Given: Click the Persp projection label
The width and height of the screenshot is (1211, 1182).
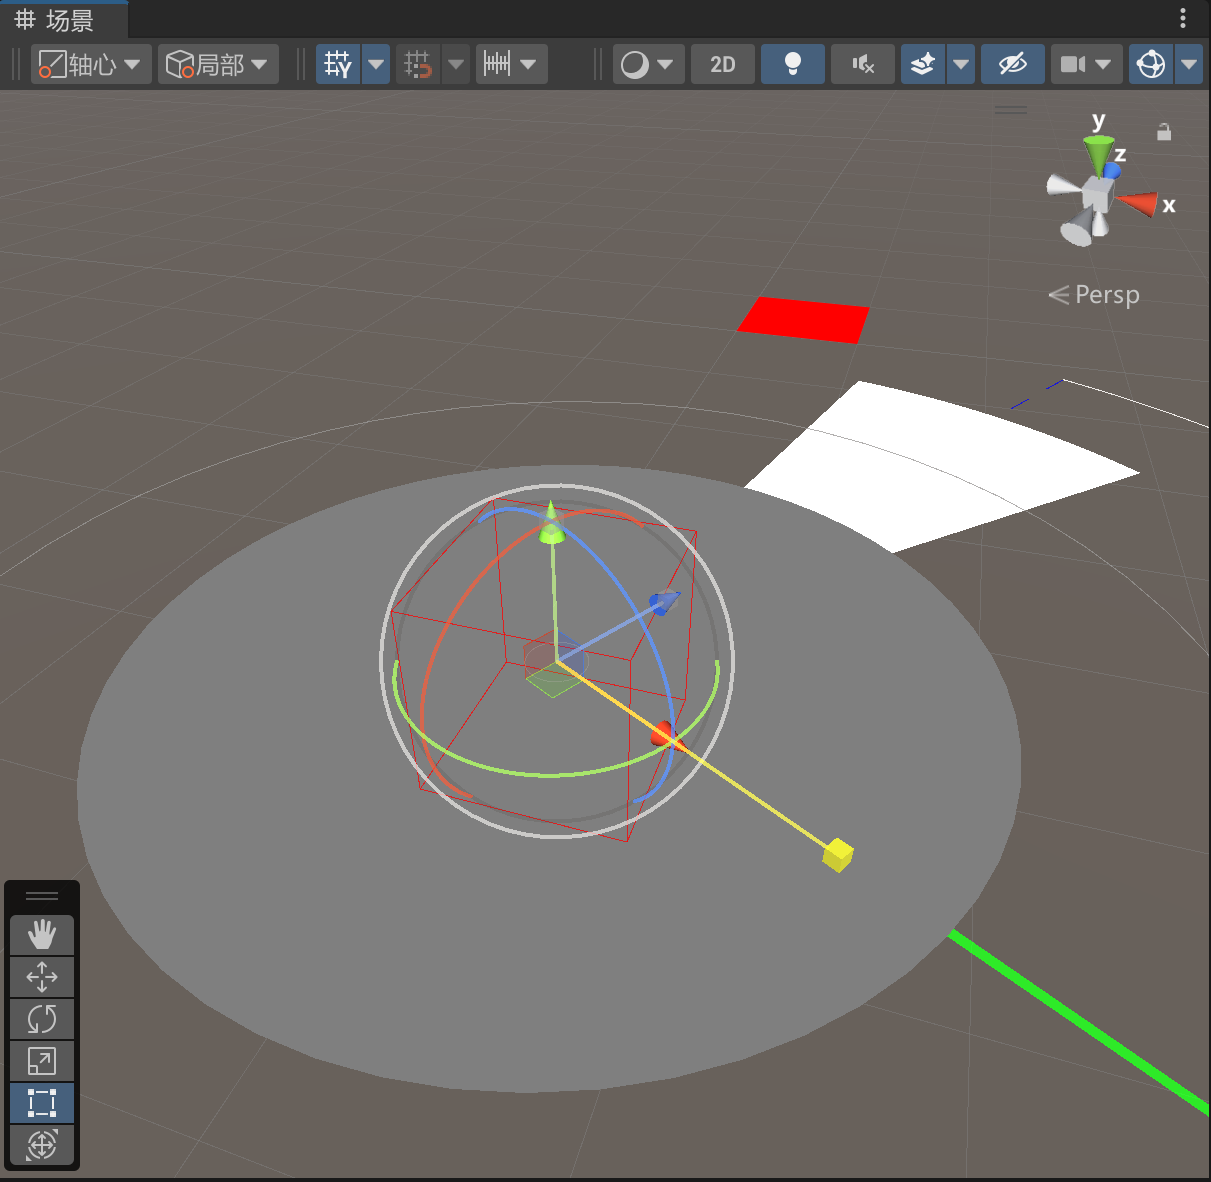Looking at the screenshot, I should [1106, 295].
